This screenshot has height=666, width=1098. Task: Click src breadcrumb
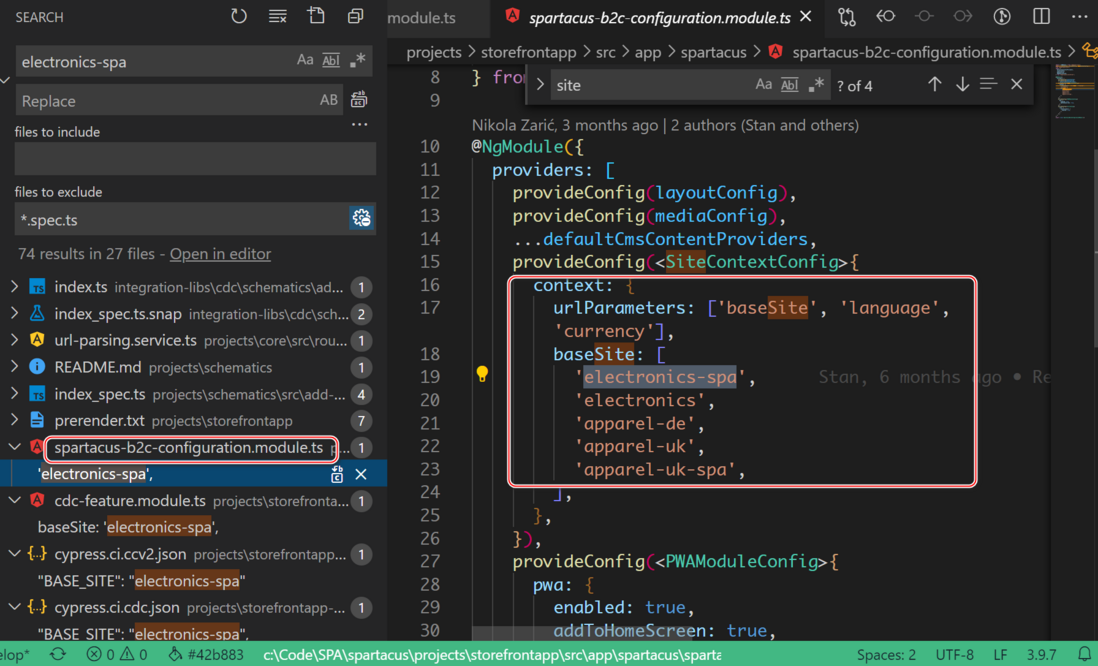pyautogui.click(x=606, y=53)
